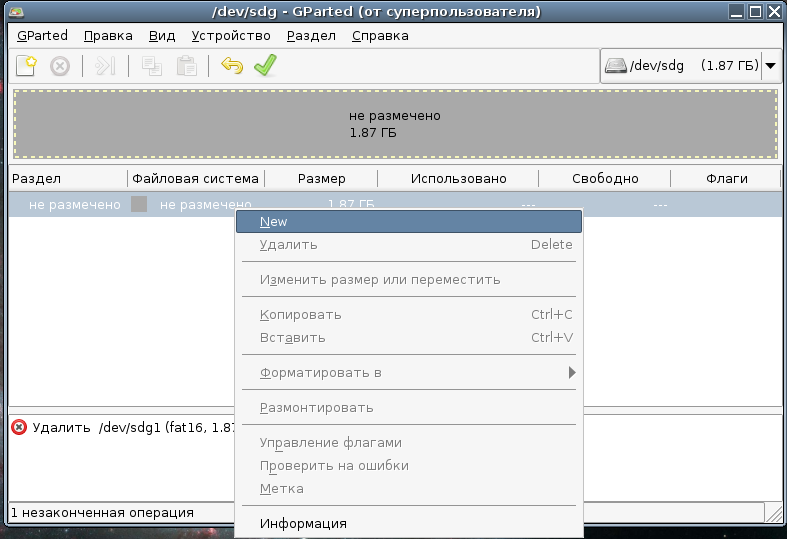
Task: Click the Resize/Move toolbar icon
Action: (x=105, y=66)
